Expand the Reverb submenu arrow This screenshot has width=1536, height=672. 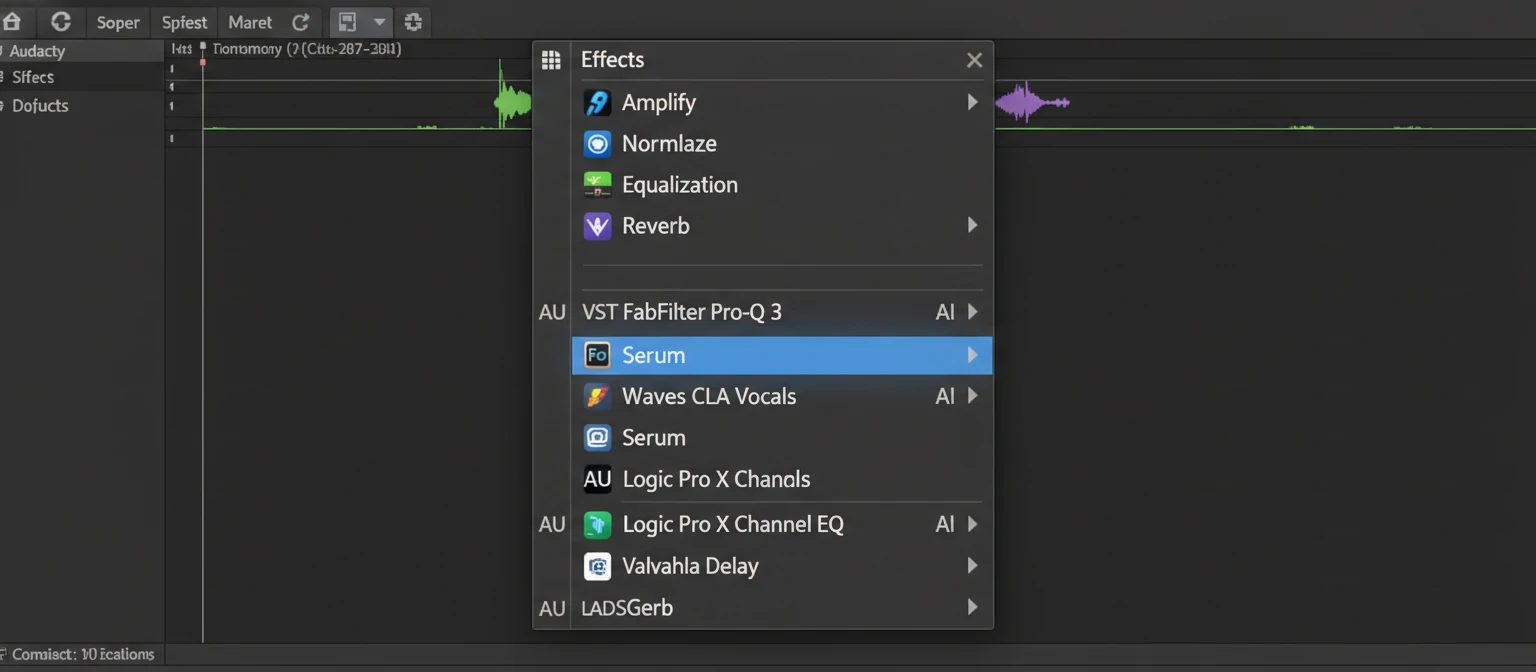(x=972, y=225)
